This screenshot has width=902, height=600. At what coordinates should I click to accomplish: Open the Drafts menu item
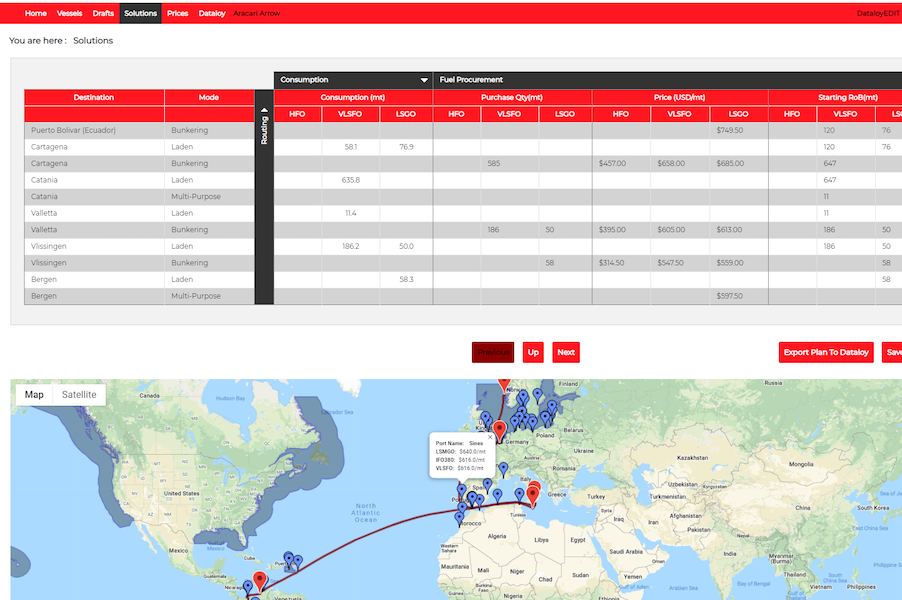(104, 13)
